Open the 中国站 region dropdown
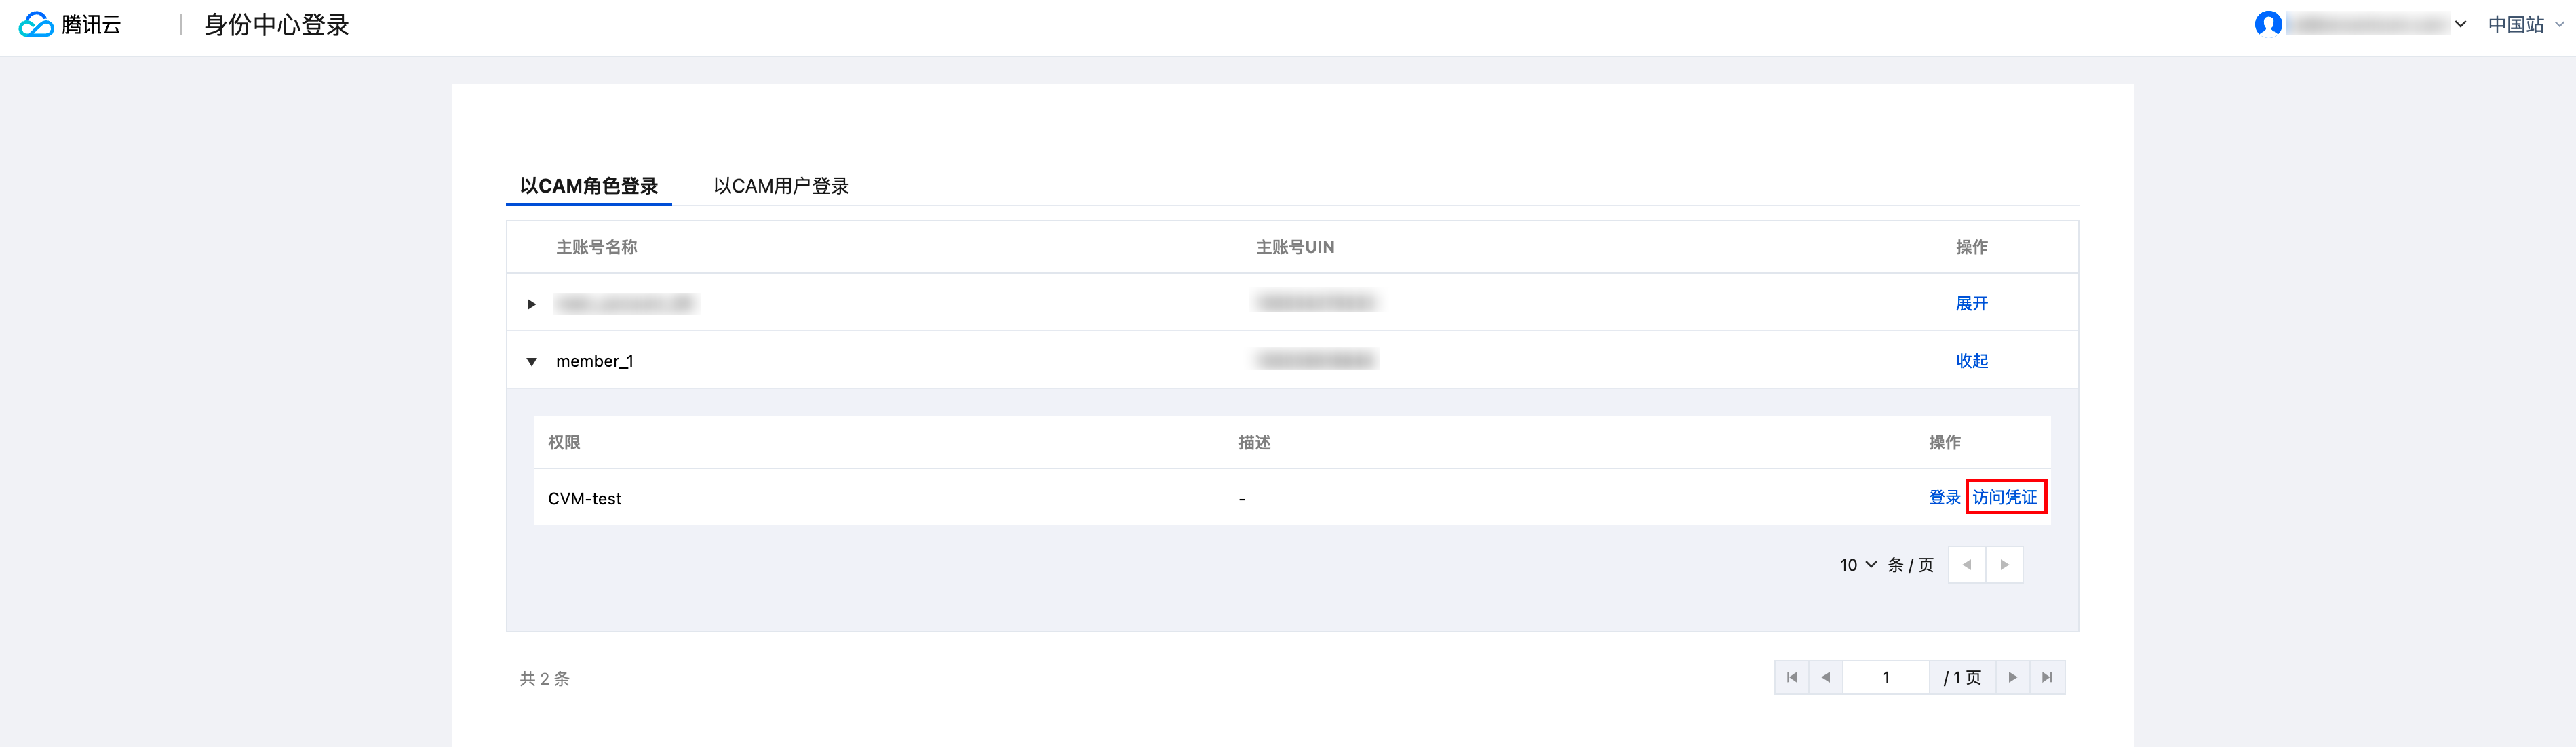Image resolution: width=2576 pixels, height=747 pixels. coord(2526,25)
